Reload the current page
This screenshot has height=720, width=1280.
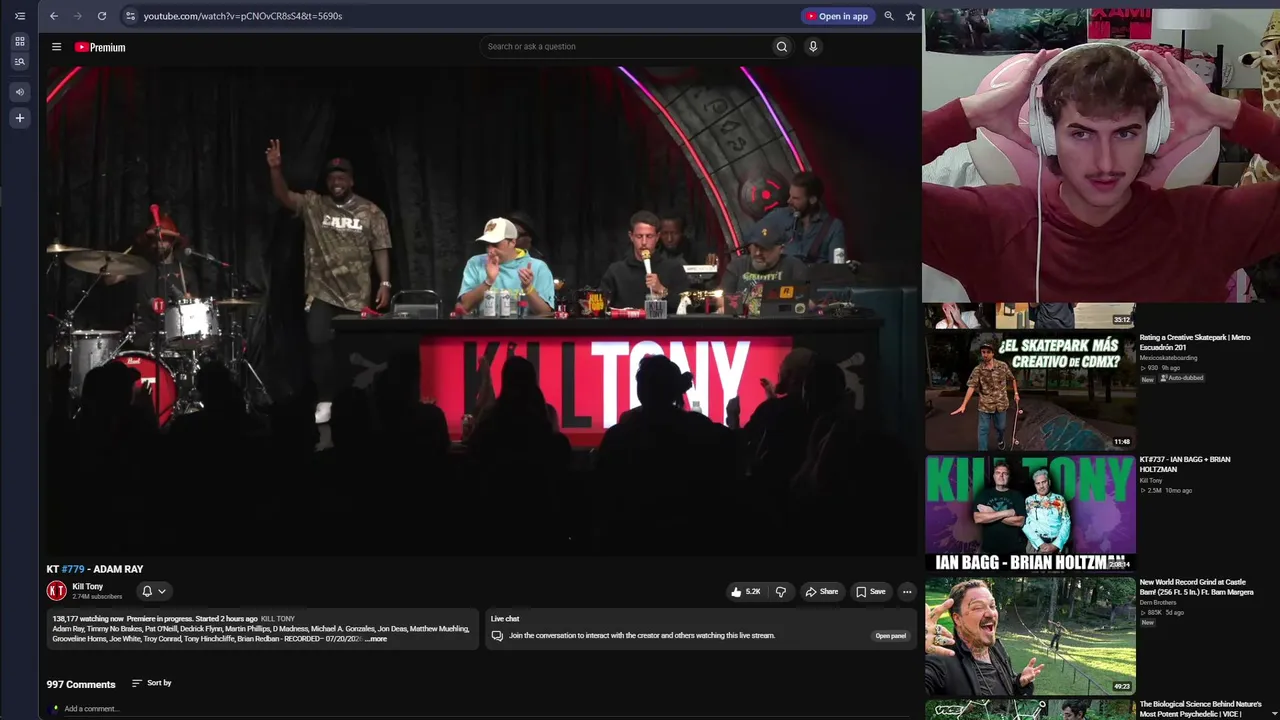coord(102,16)
